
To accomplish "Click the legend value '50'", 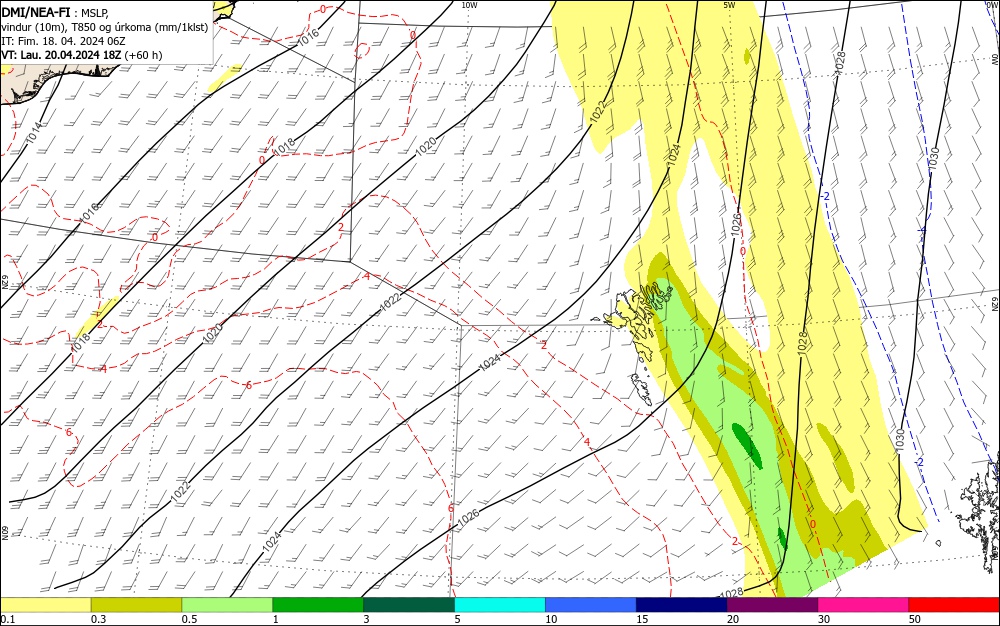I will coord(915,619).
